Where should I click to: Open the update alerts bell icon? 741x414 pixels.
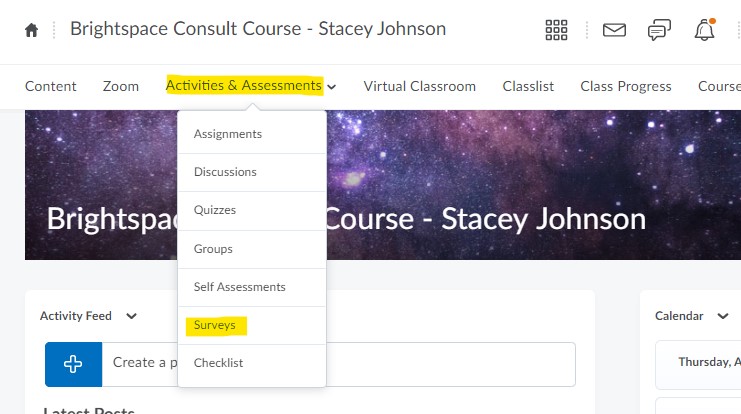(x=704, y=30)
